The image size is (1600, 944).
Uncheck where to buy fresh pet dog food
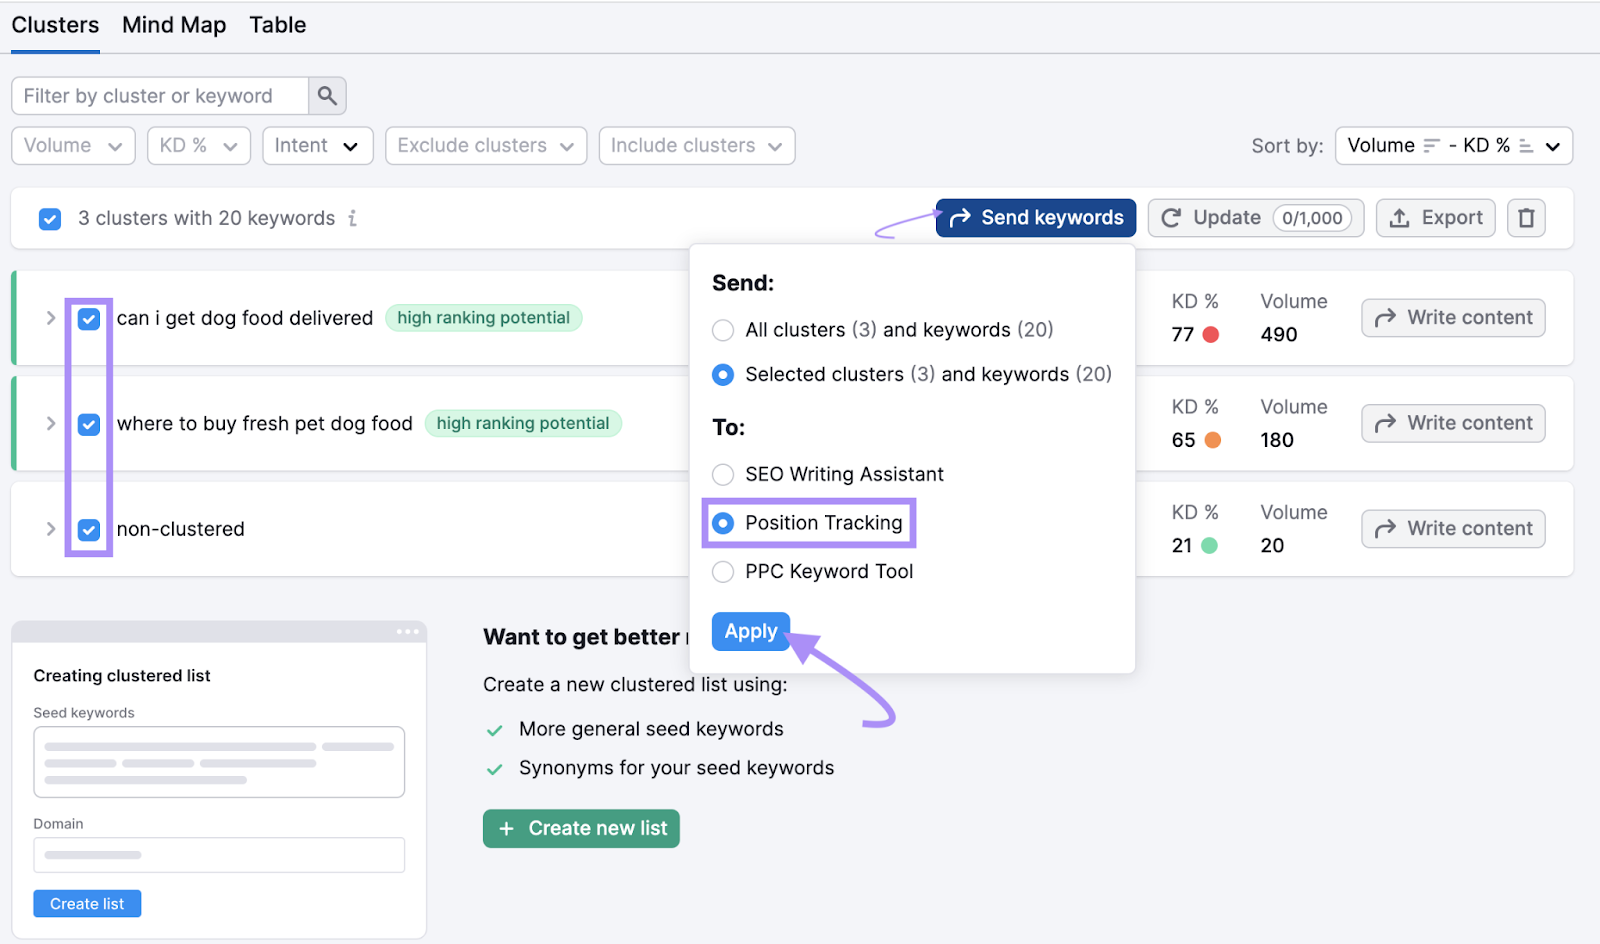89,424
